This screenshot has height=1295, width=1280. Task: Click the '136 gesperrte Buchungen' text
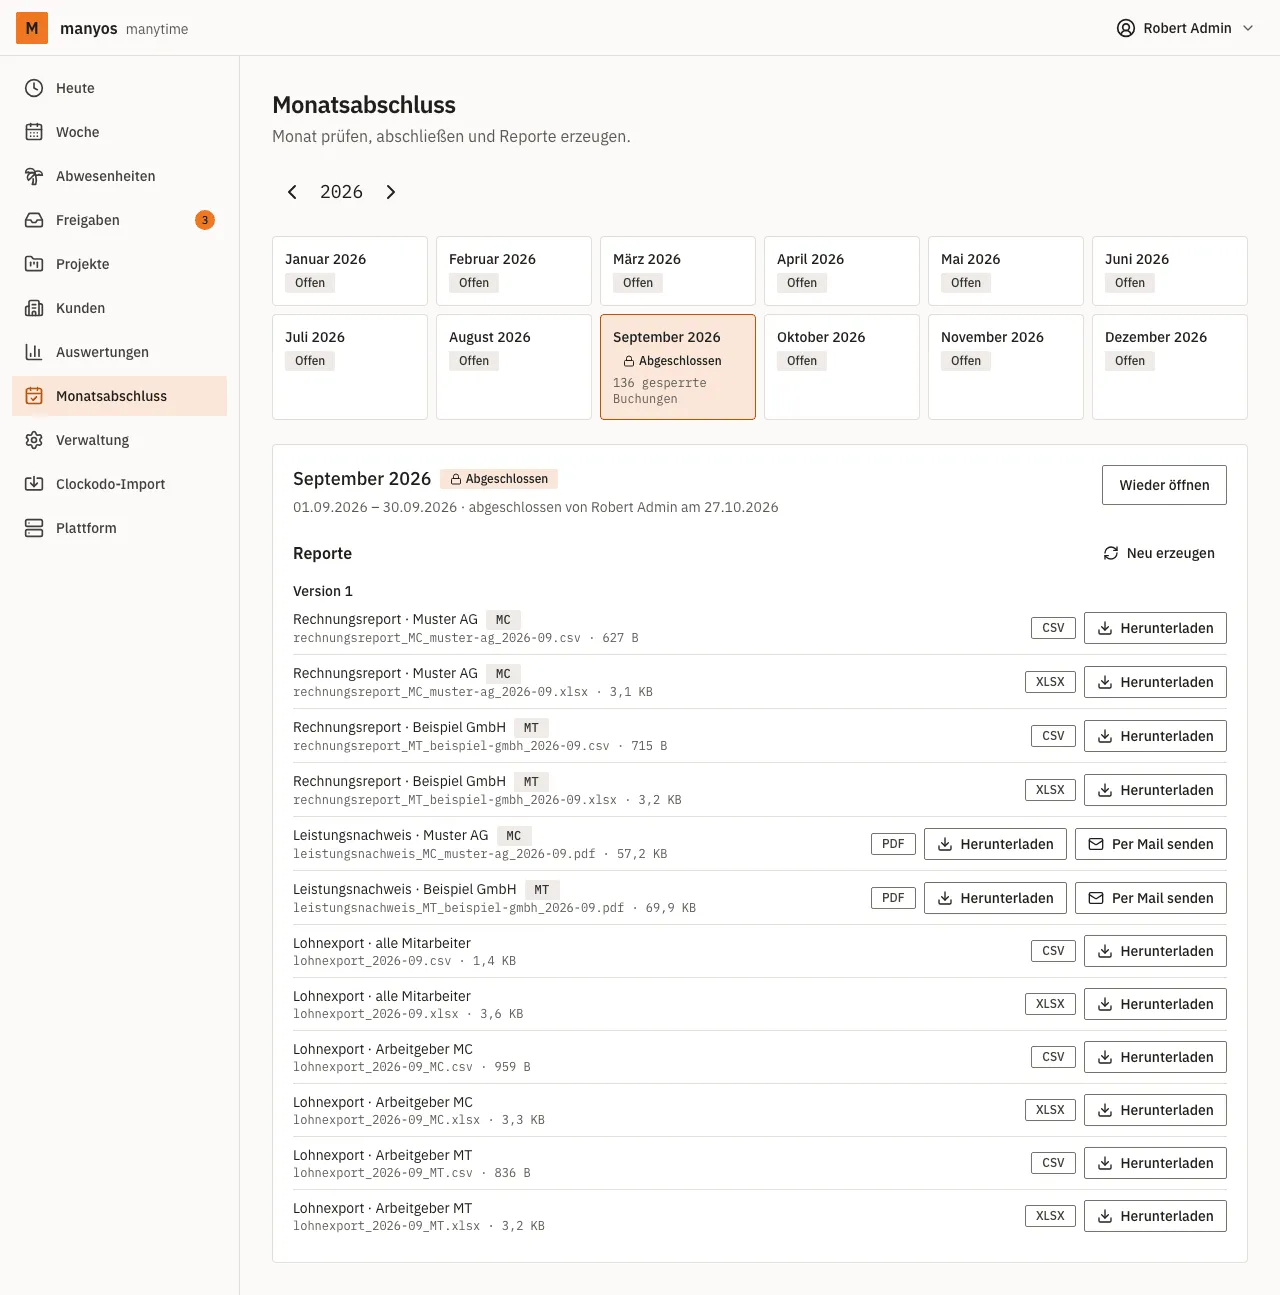tap(660, 391)
